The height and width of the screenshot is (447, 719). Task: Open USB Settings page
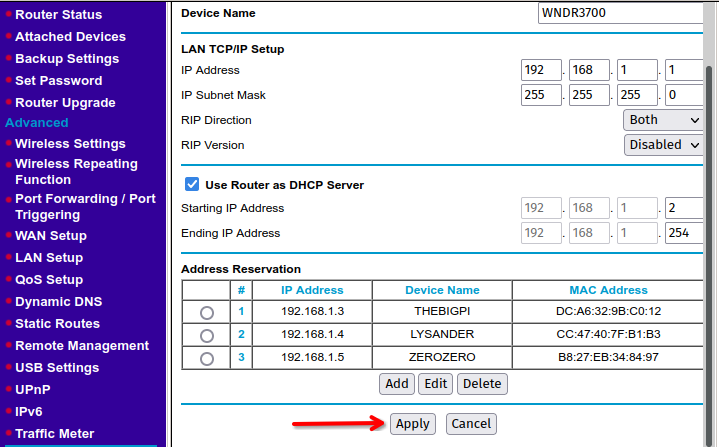coord(57,368)
